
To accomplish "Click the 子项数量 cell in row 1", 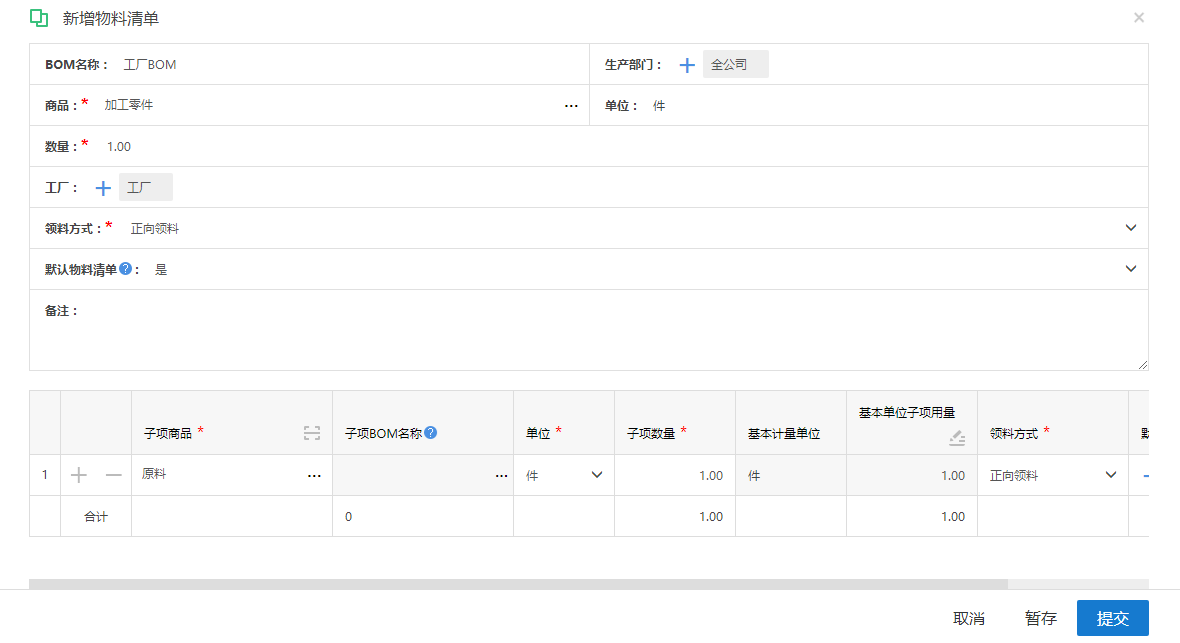I will (674, 475).
